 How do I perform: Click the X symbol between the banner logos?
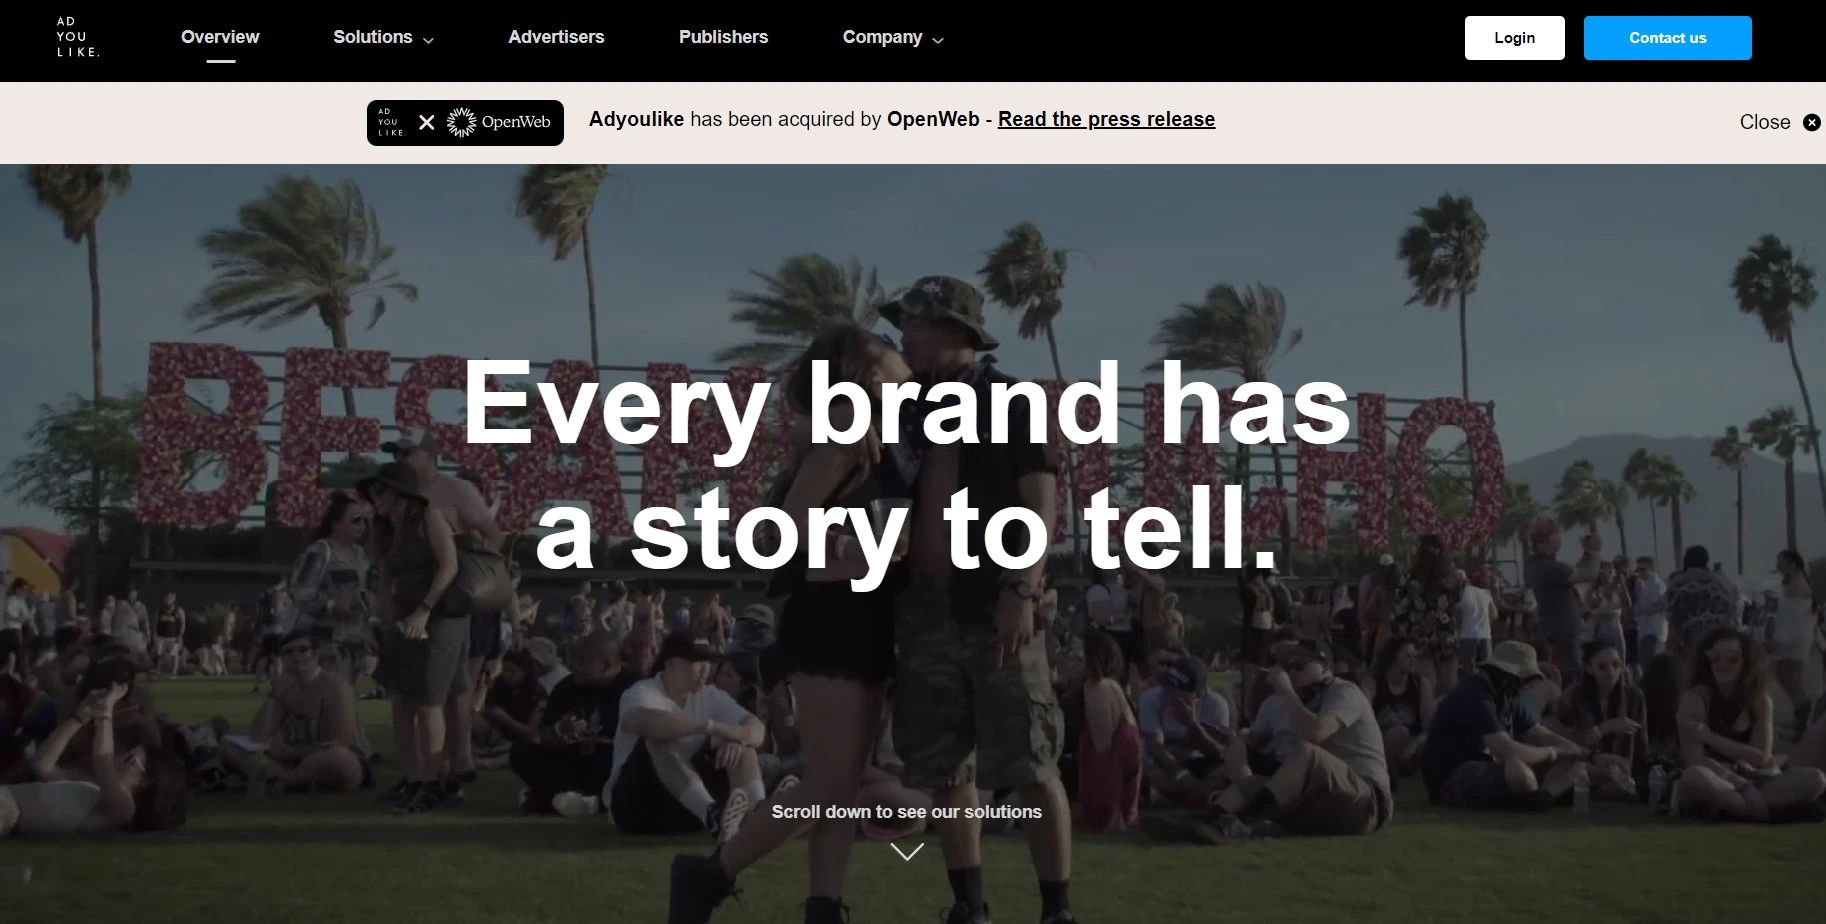[427, 122]
